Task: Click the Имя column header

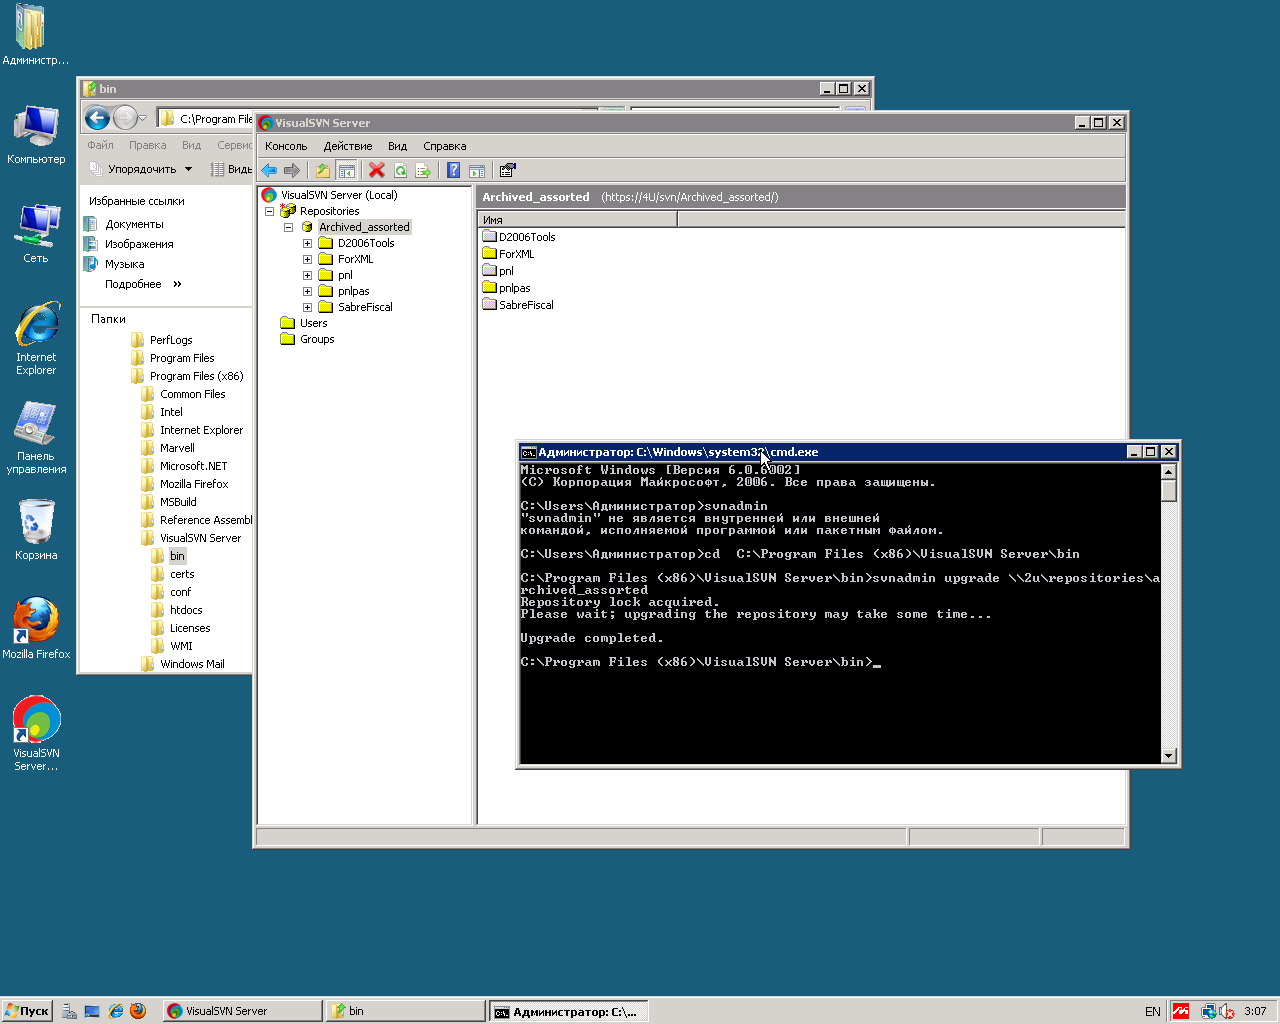Action: coord(578,219)
